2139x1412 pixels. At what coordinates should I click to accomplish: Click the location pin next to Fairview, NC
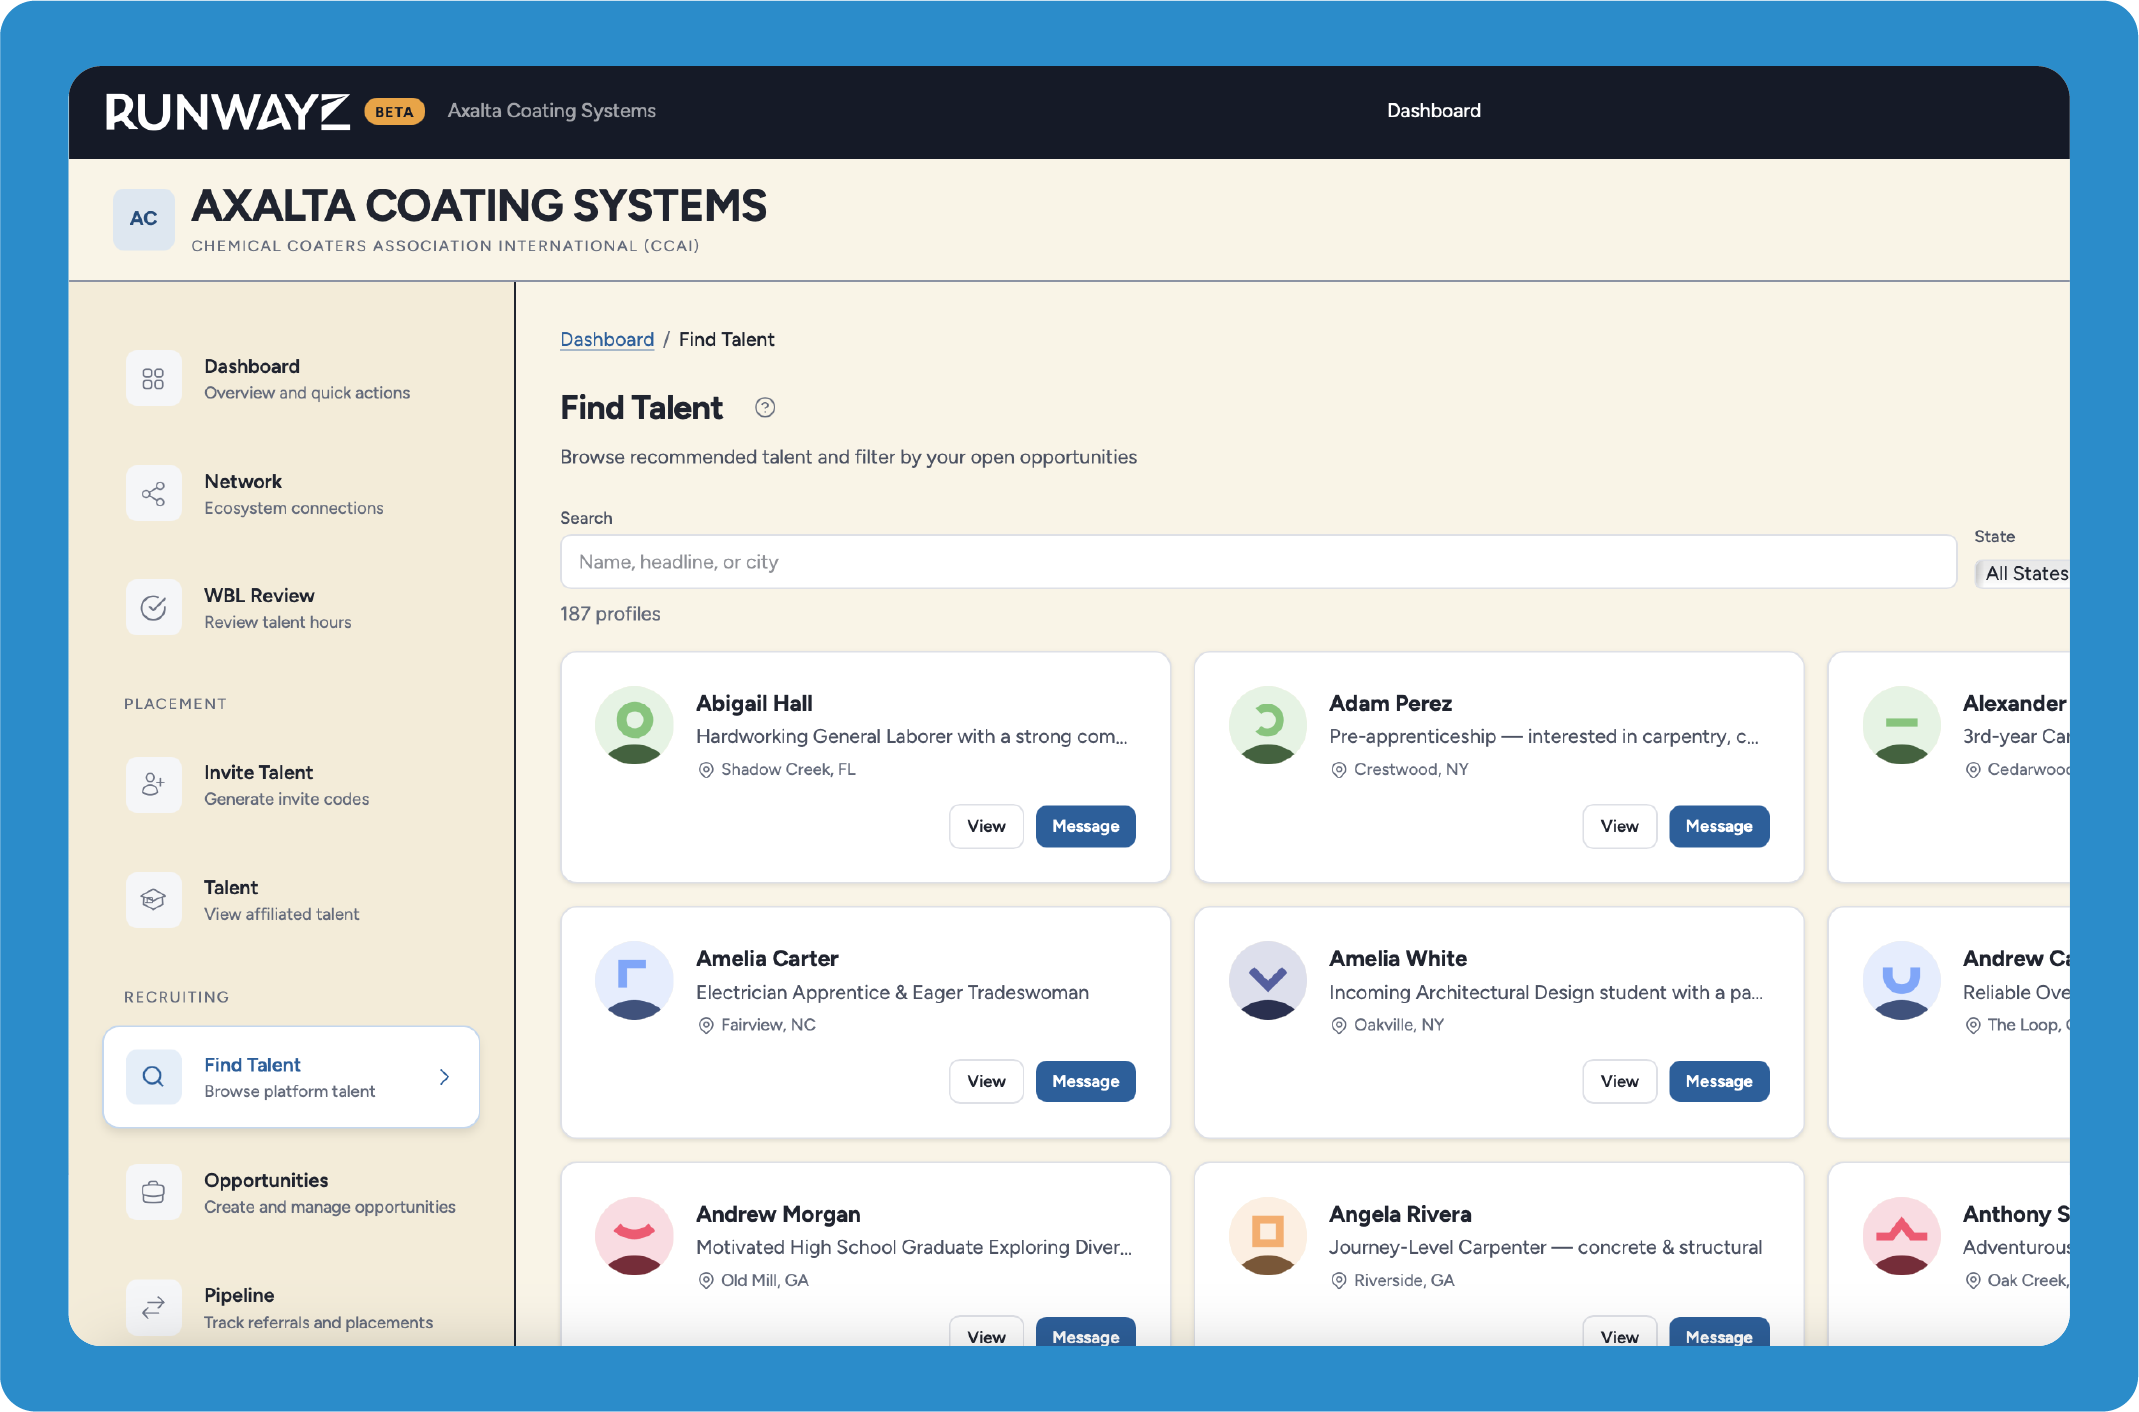pyautogui.click(x=706, y=1025)
